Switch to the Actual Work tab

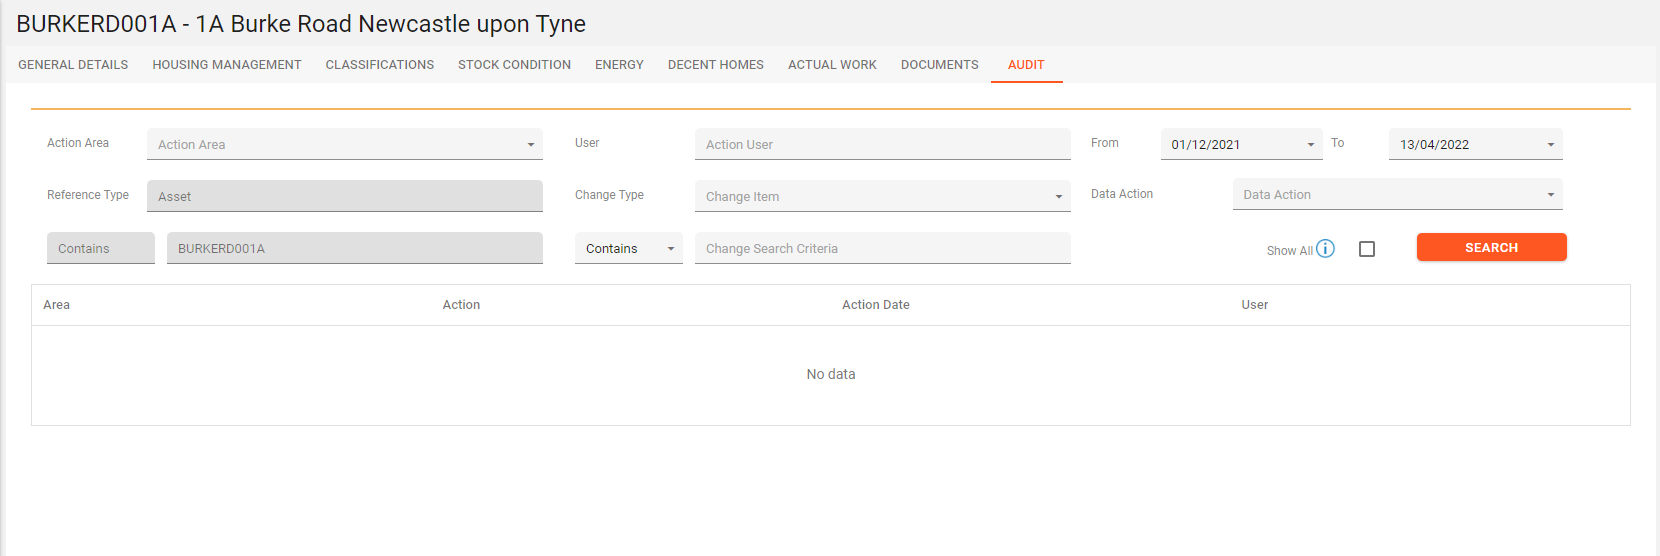832,65
